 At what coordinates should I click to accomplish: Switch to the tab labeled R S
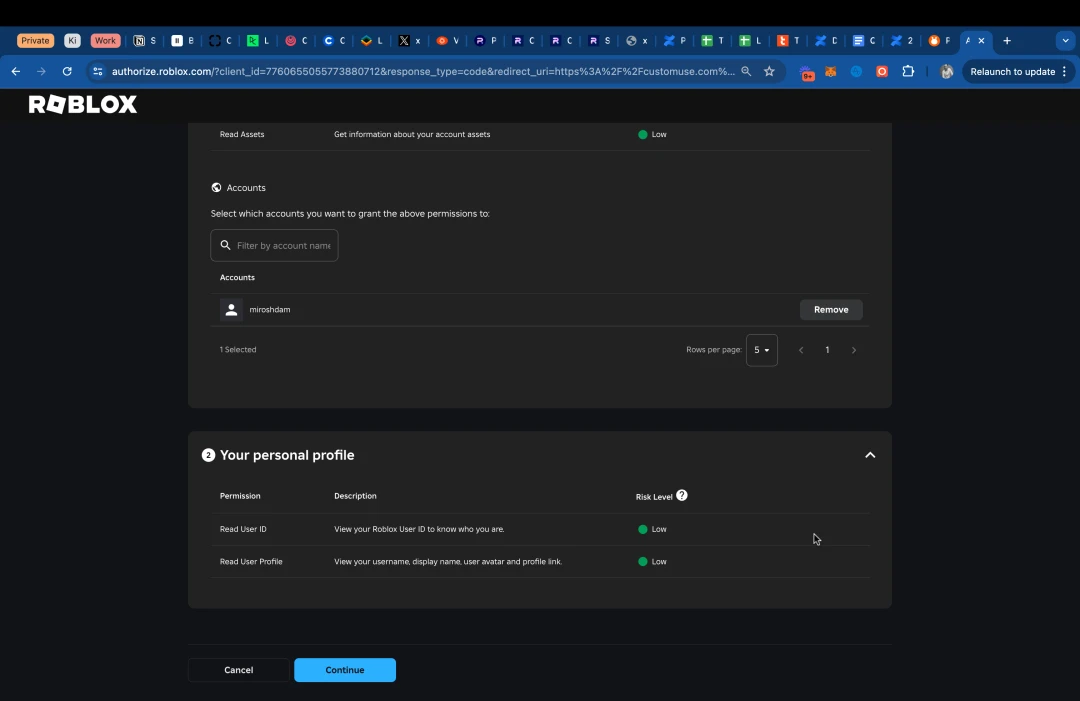[599, 41]
